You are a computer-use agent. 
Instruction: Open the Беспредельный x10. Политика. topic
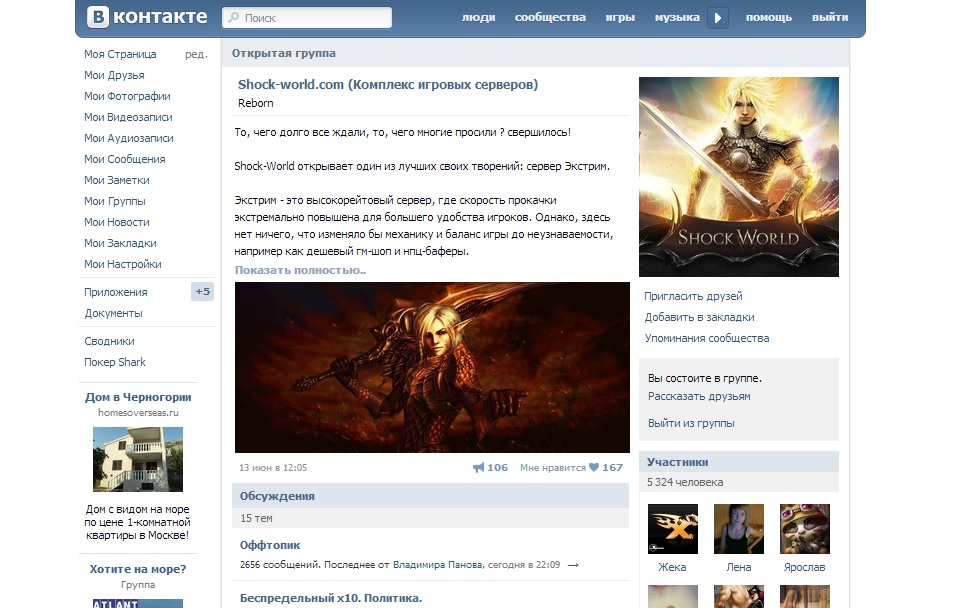coord(331,598)
